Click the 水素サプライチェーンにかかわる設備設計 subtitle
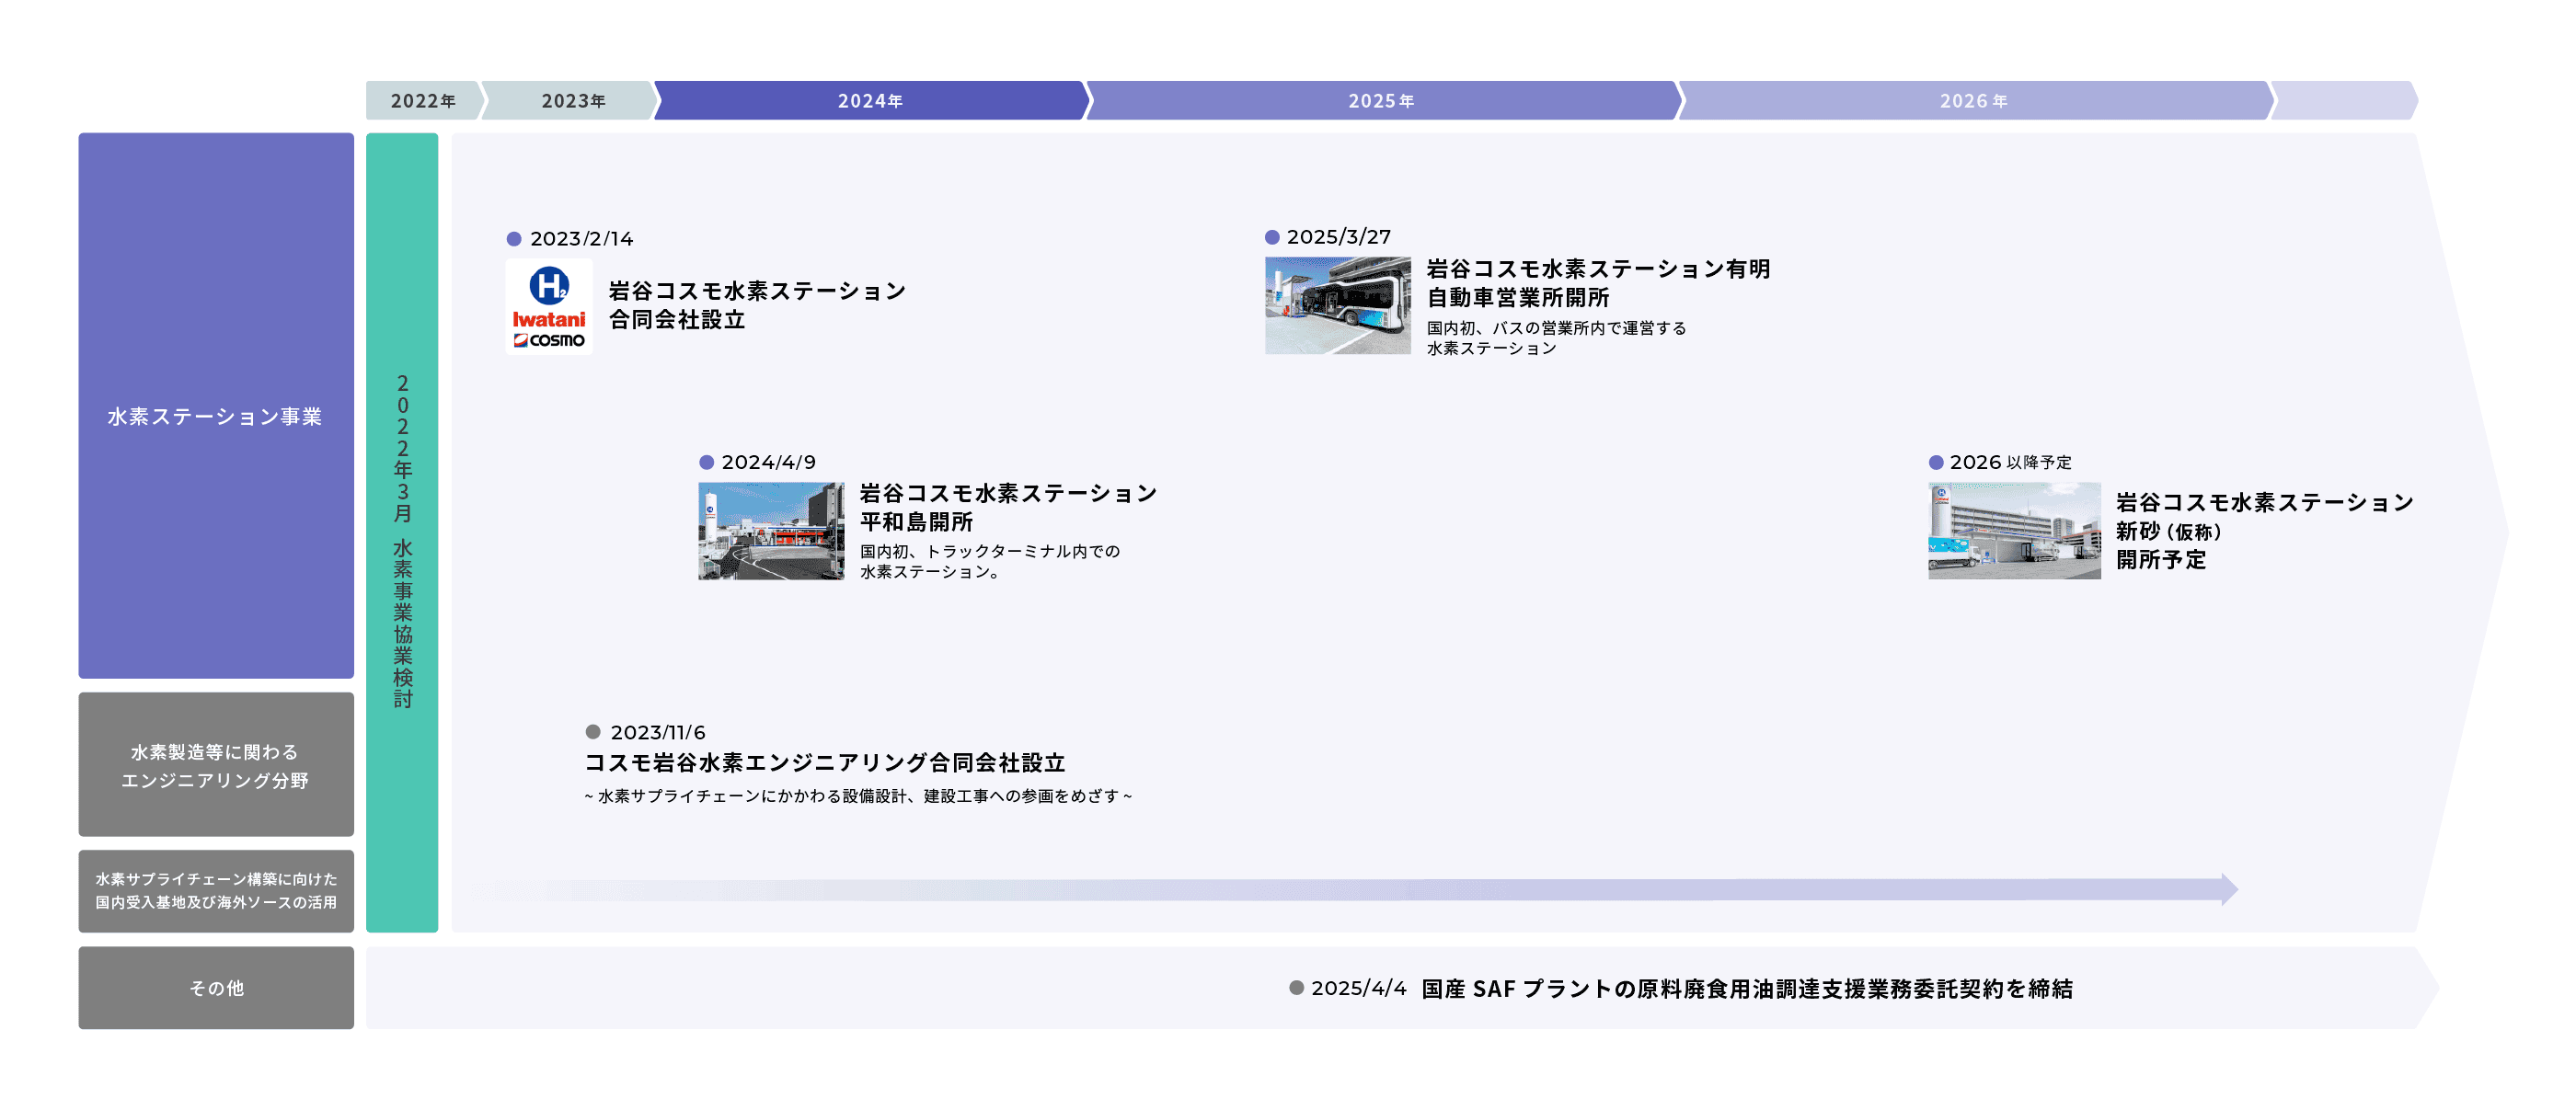This screenshot has width=2576, height=1110. (858, 796)
